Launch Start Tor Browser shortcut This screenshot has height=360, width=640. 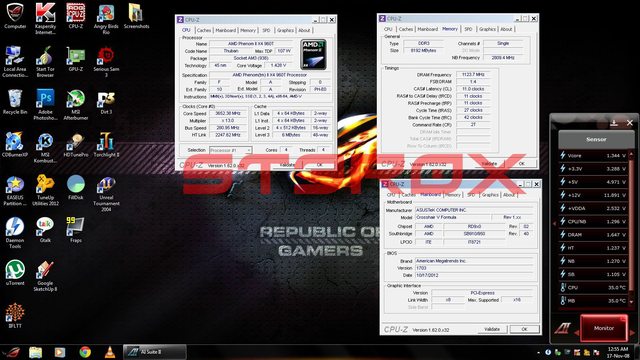point(45,62)
